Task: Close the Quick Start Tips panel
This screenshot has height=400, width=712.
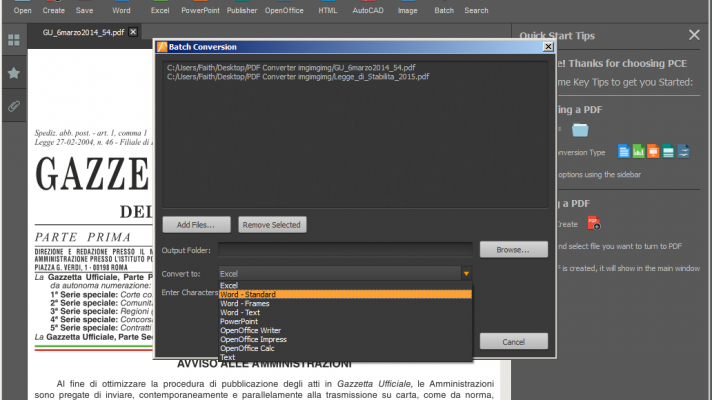Action: 694,35
